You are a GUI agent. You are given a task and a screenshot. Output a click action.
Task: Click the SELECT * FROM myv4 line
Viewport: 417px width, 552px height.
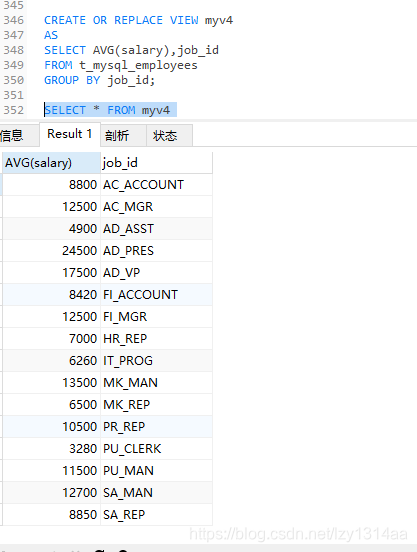tap(107, 110)
